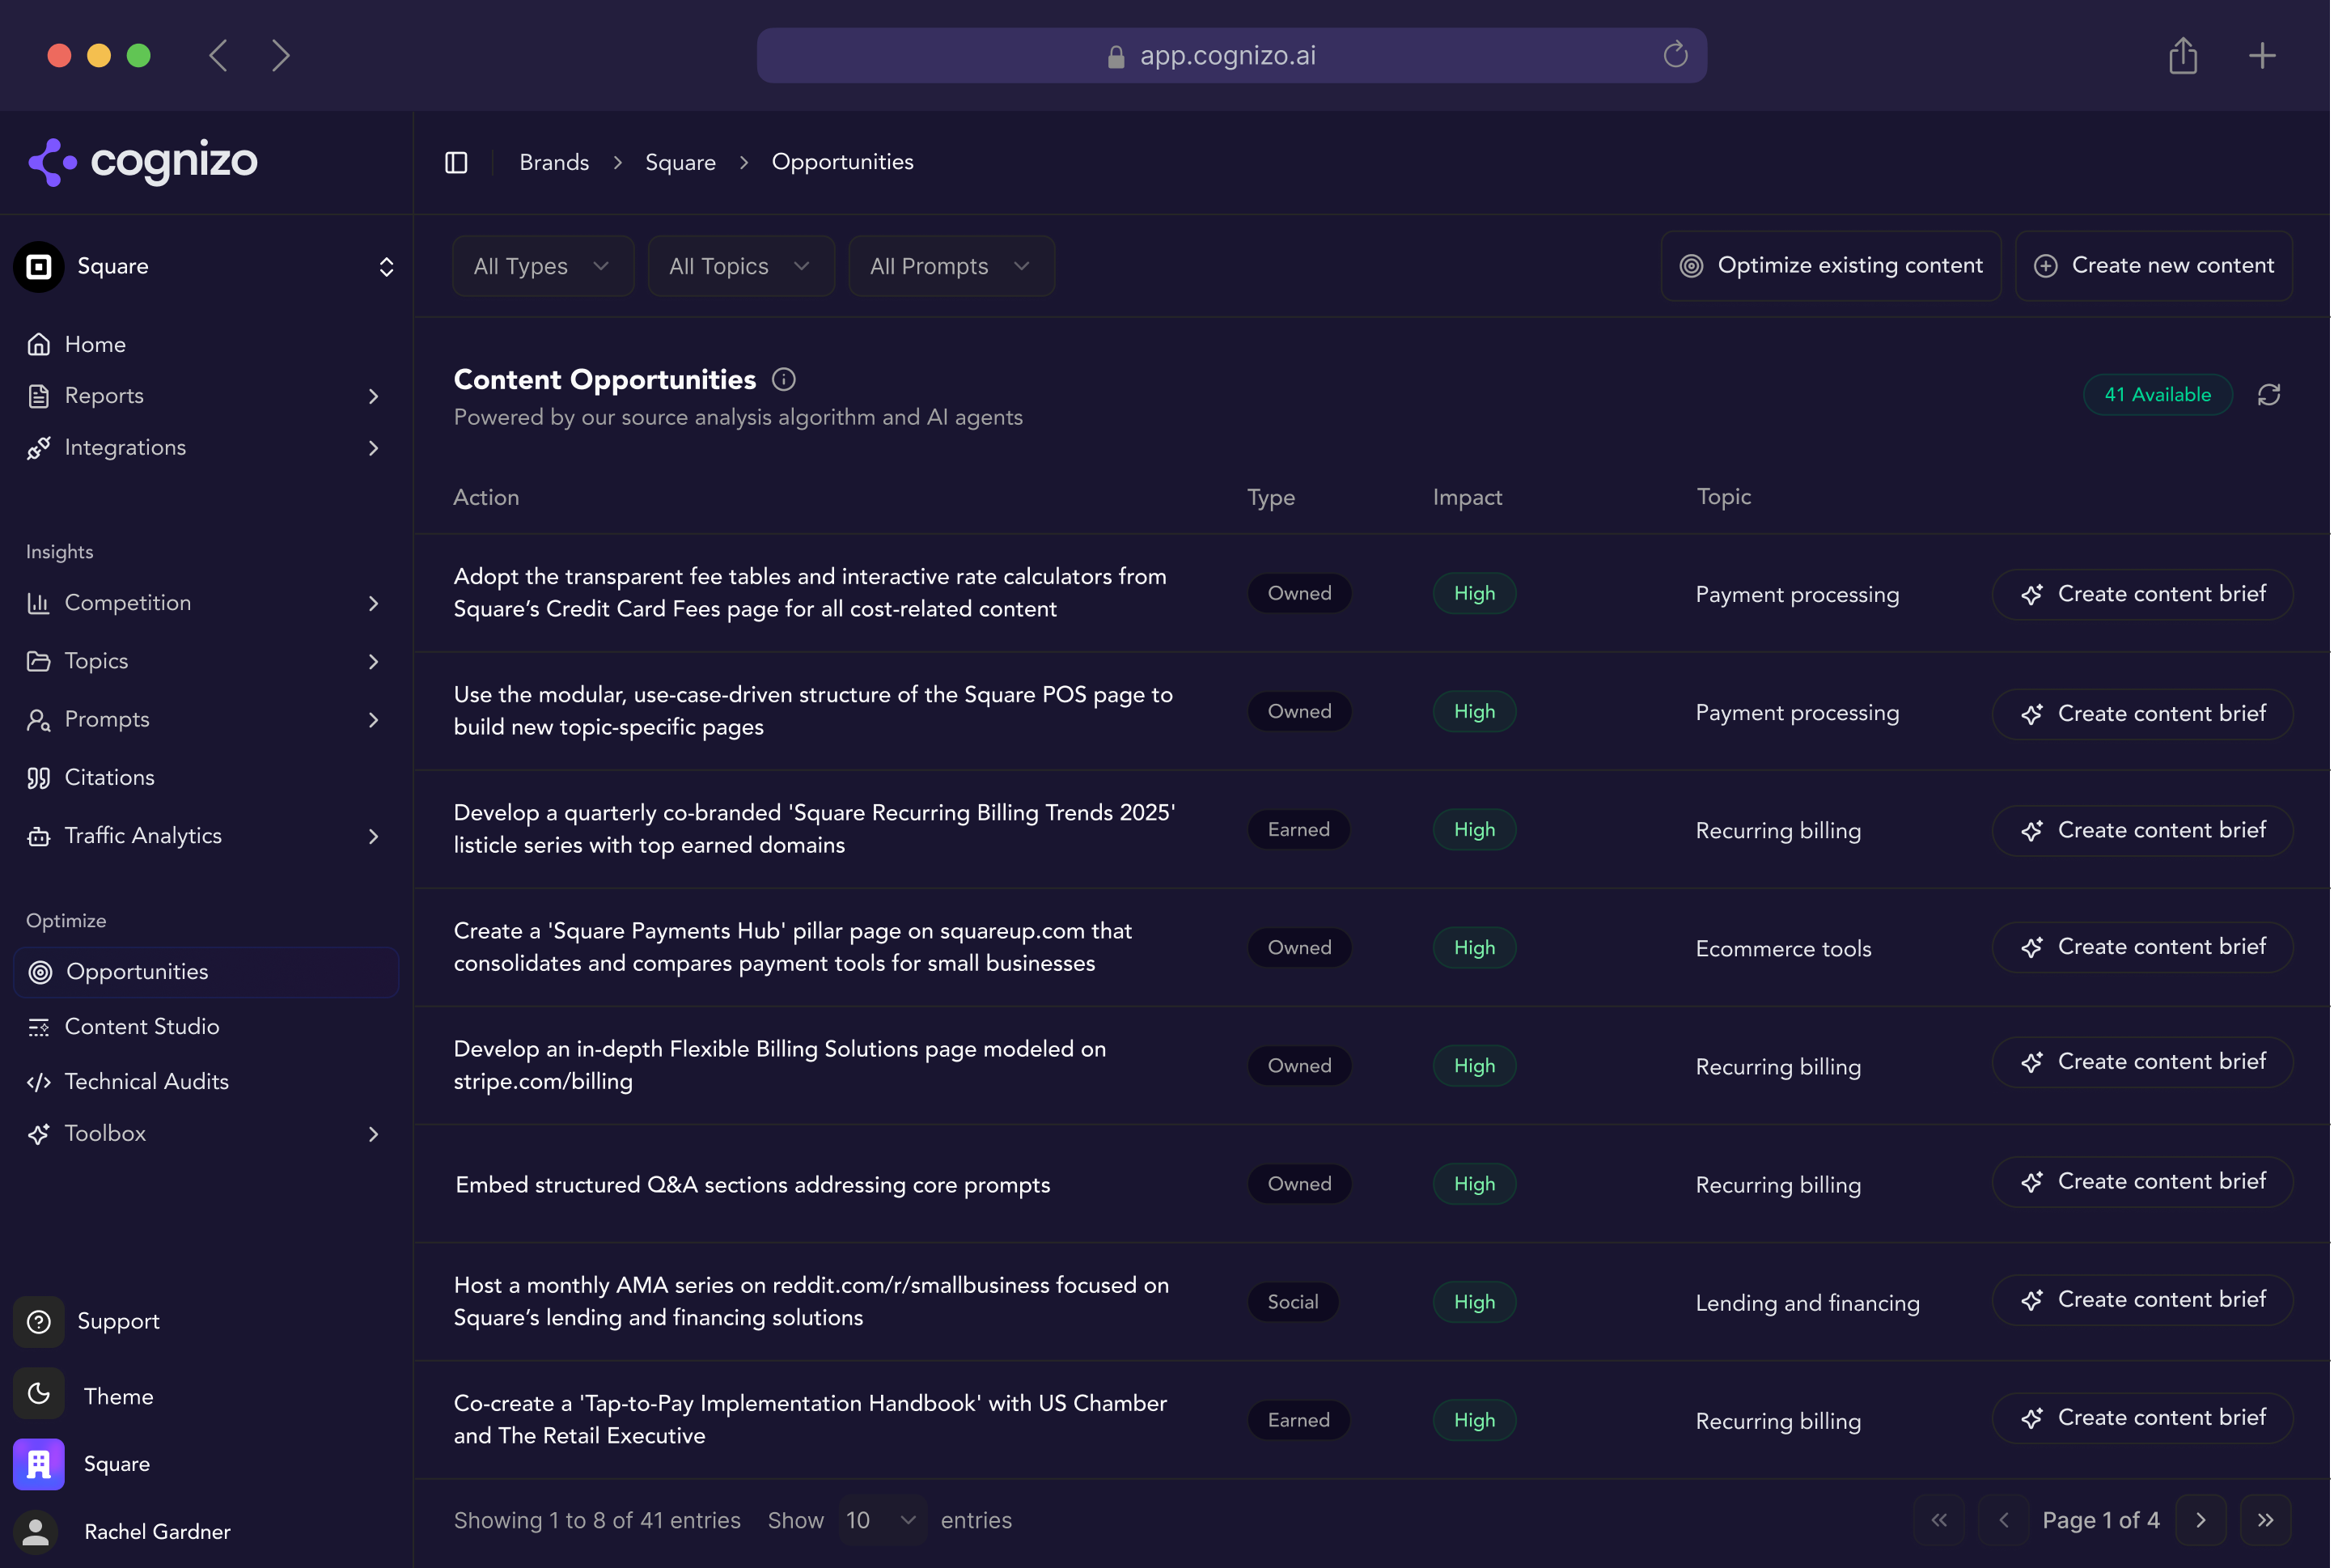Click the Content Opportunities info icon
This screenshot has width=2334, height=1568.
tap(784, 380)
